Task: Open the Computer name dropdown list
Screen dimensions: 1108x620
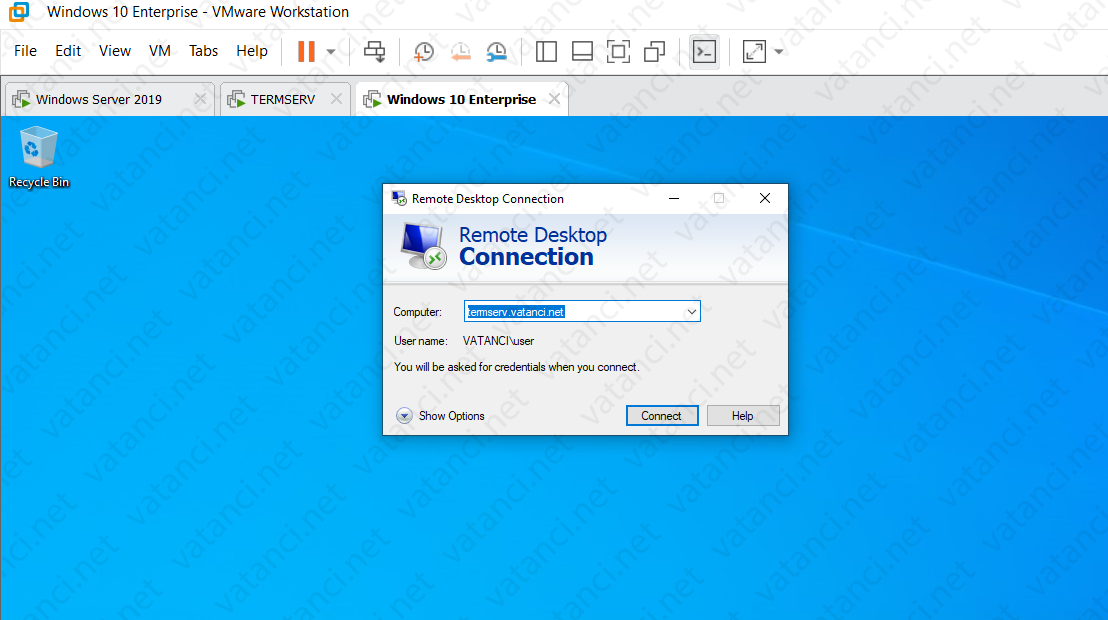Action: tap(691, 311)
